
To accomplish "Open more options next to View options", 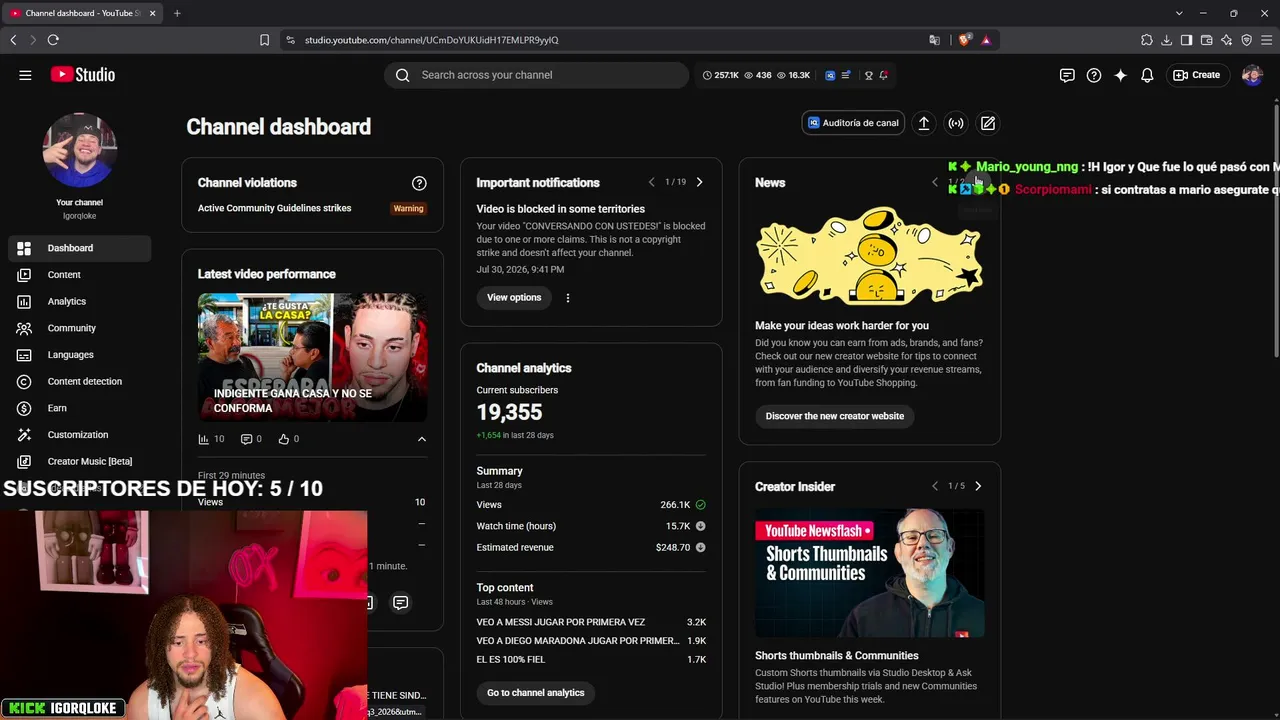I will pos(568,298).
